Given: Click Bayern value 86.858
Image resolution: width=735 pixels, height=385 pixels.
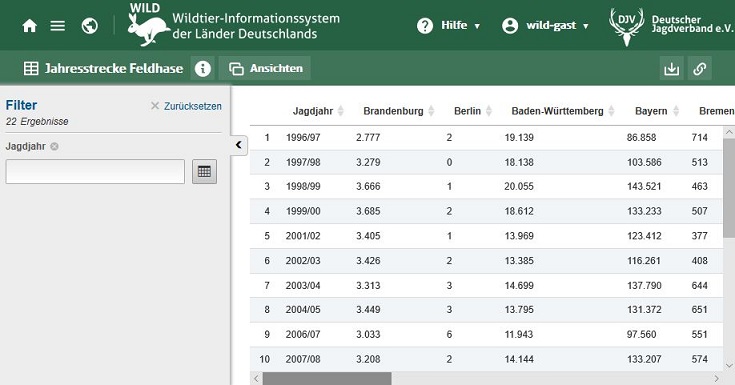Looking at the screenshot, I should click(641, 137).
